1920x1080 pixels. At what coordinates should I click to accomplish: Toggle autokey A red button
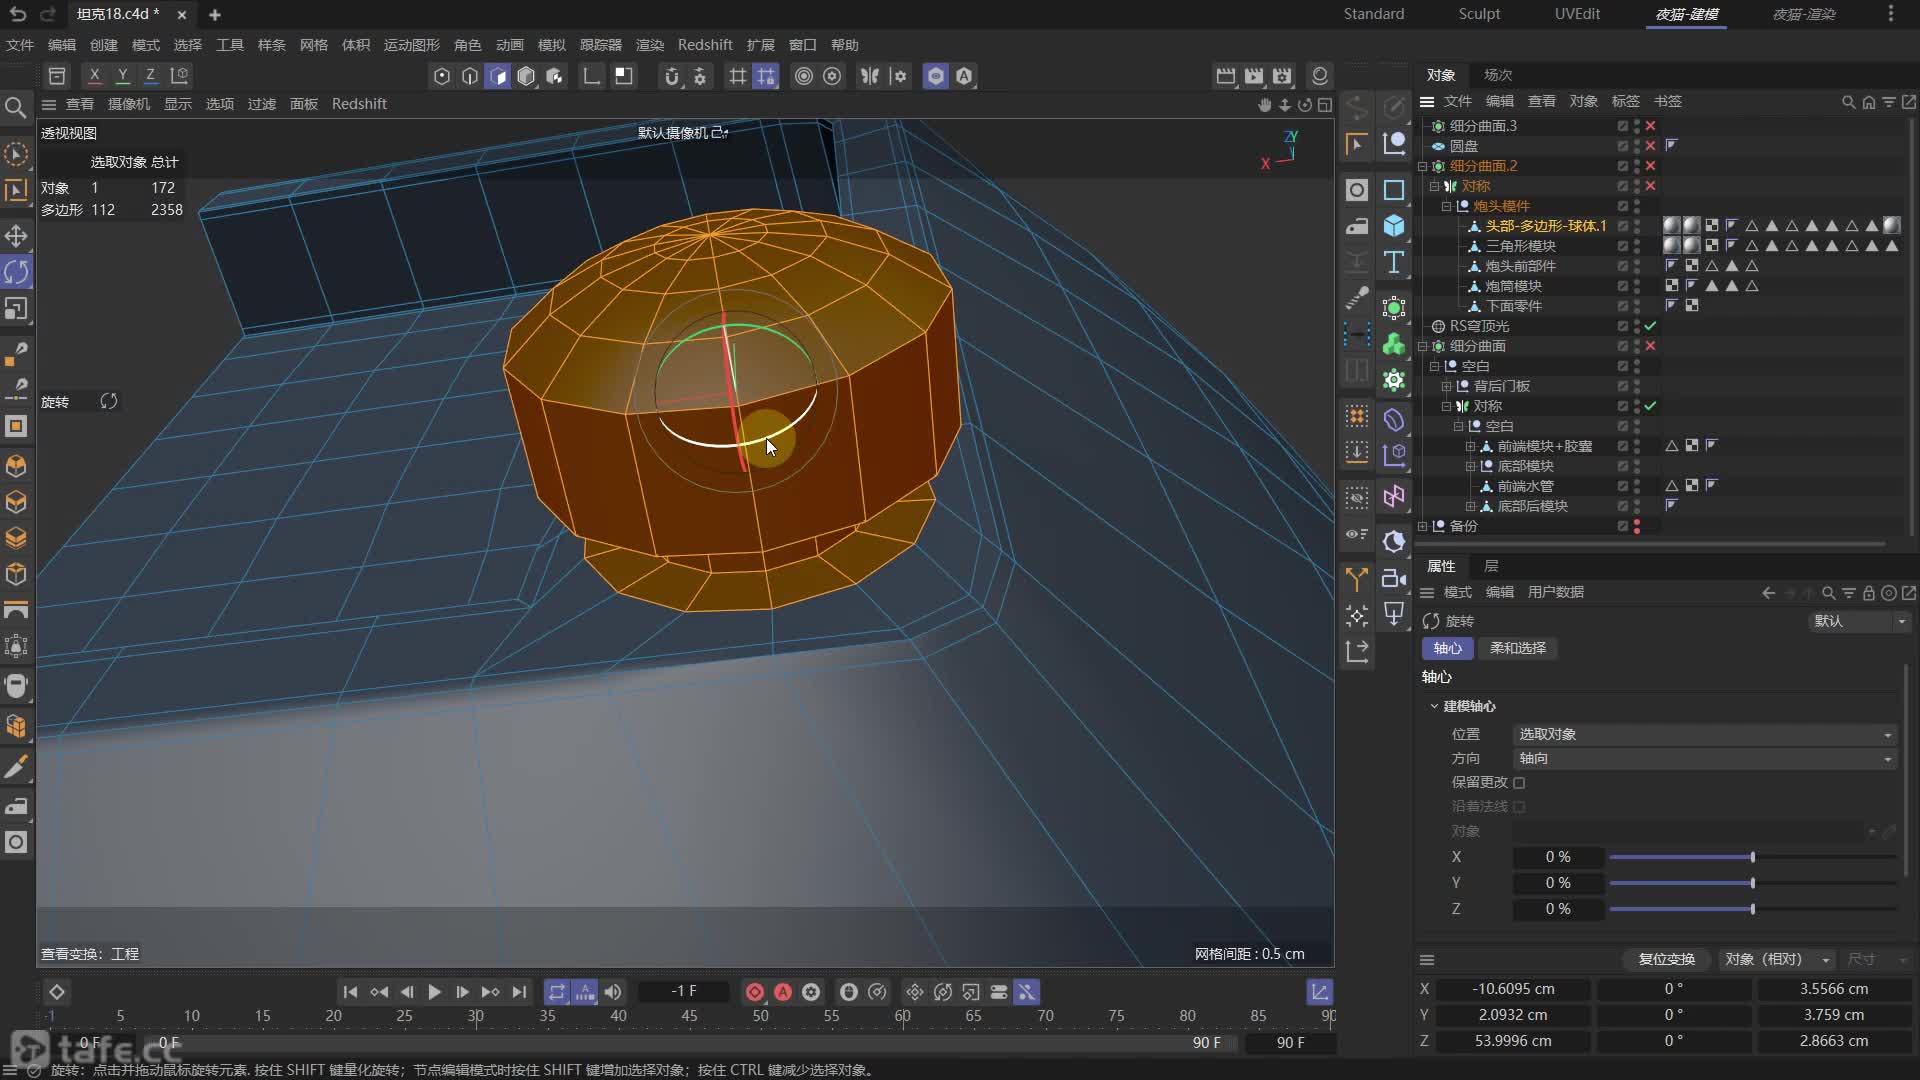pos(783,992)
